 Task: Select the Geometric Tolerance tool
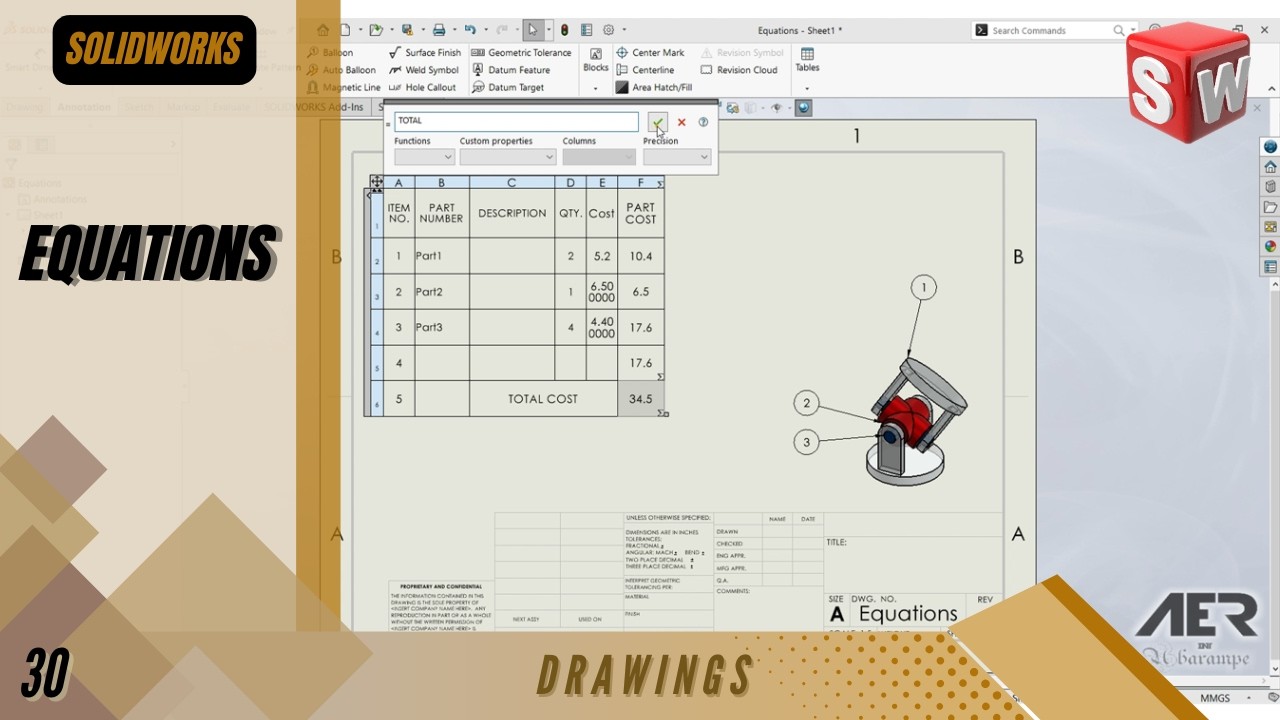point(521,52)
